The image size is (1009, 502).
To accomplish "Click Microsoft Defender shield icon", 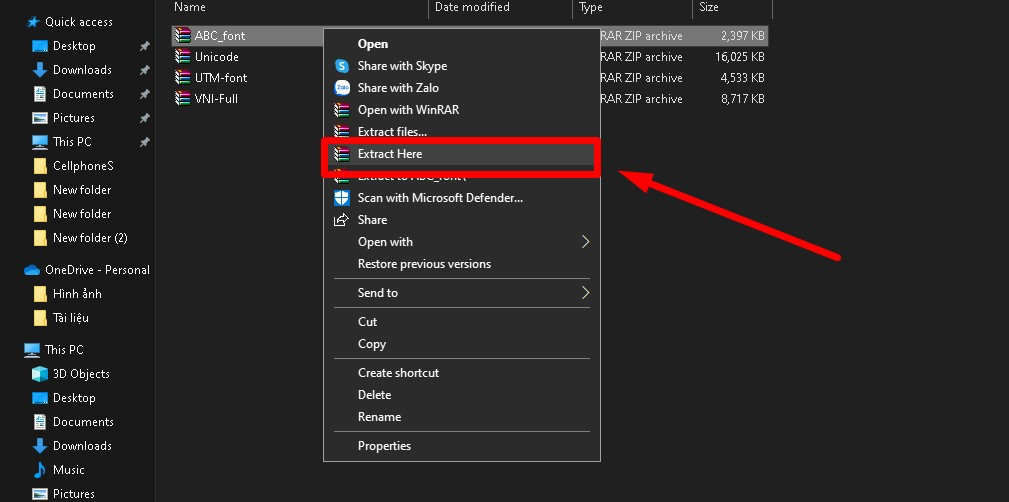I will (x=342, y=198).
